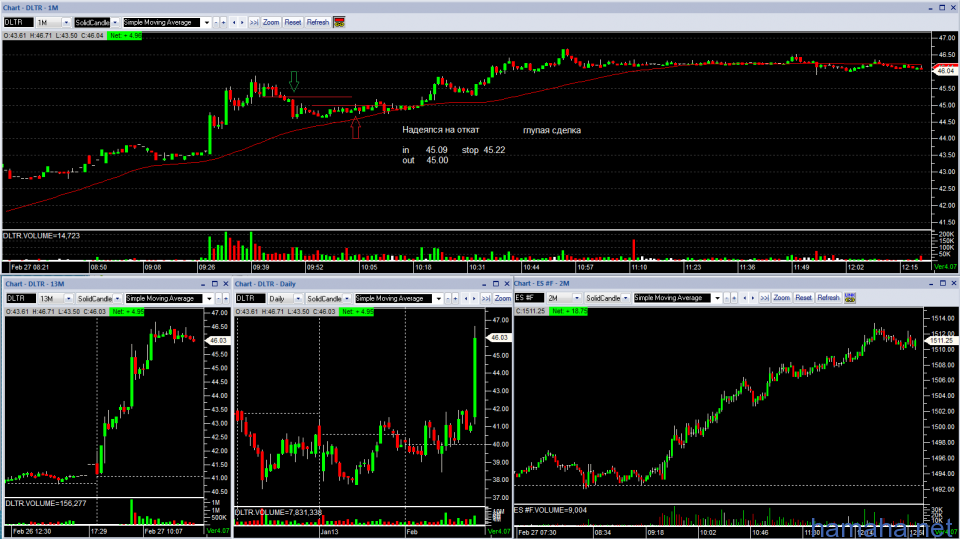This screenshot has width=960, height=539.
Task: Click left arrow in ES #F chart toolbar
Action: point(744,298)
